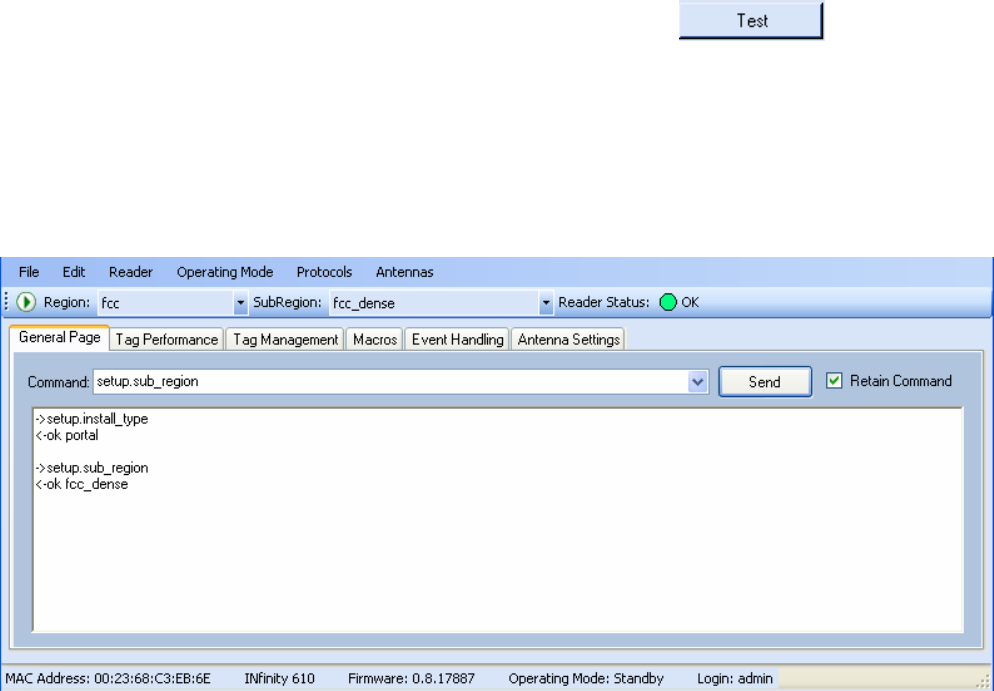Toggle the Retain Command checkbox
994x691 pixels.
834,380
